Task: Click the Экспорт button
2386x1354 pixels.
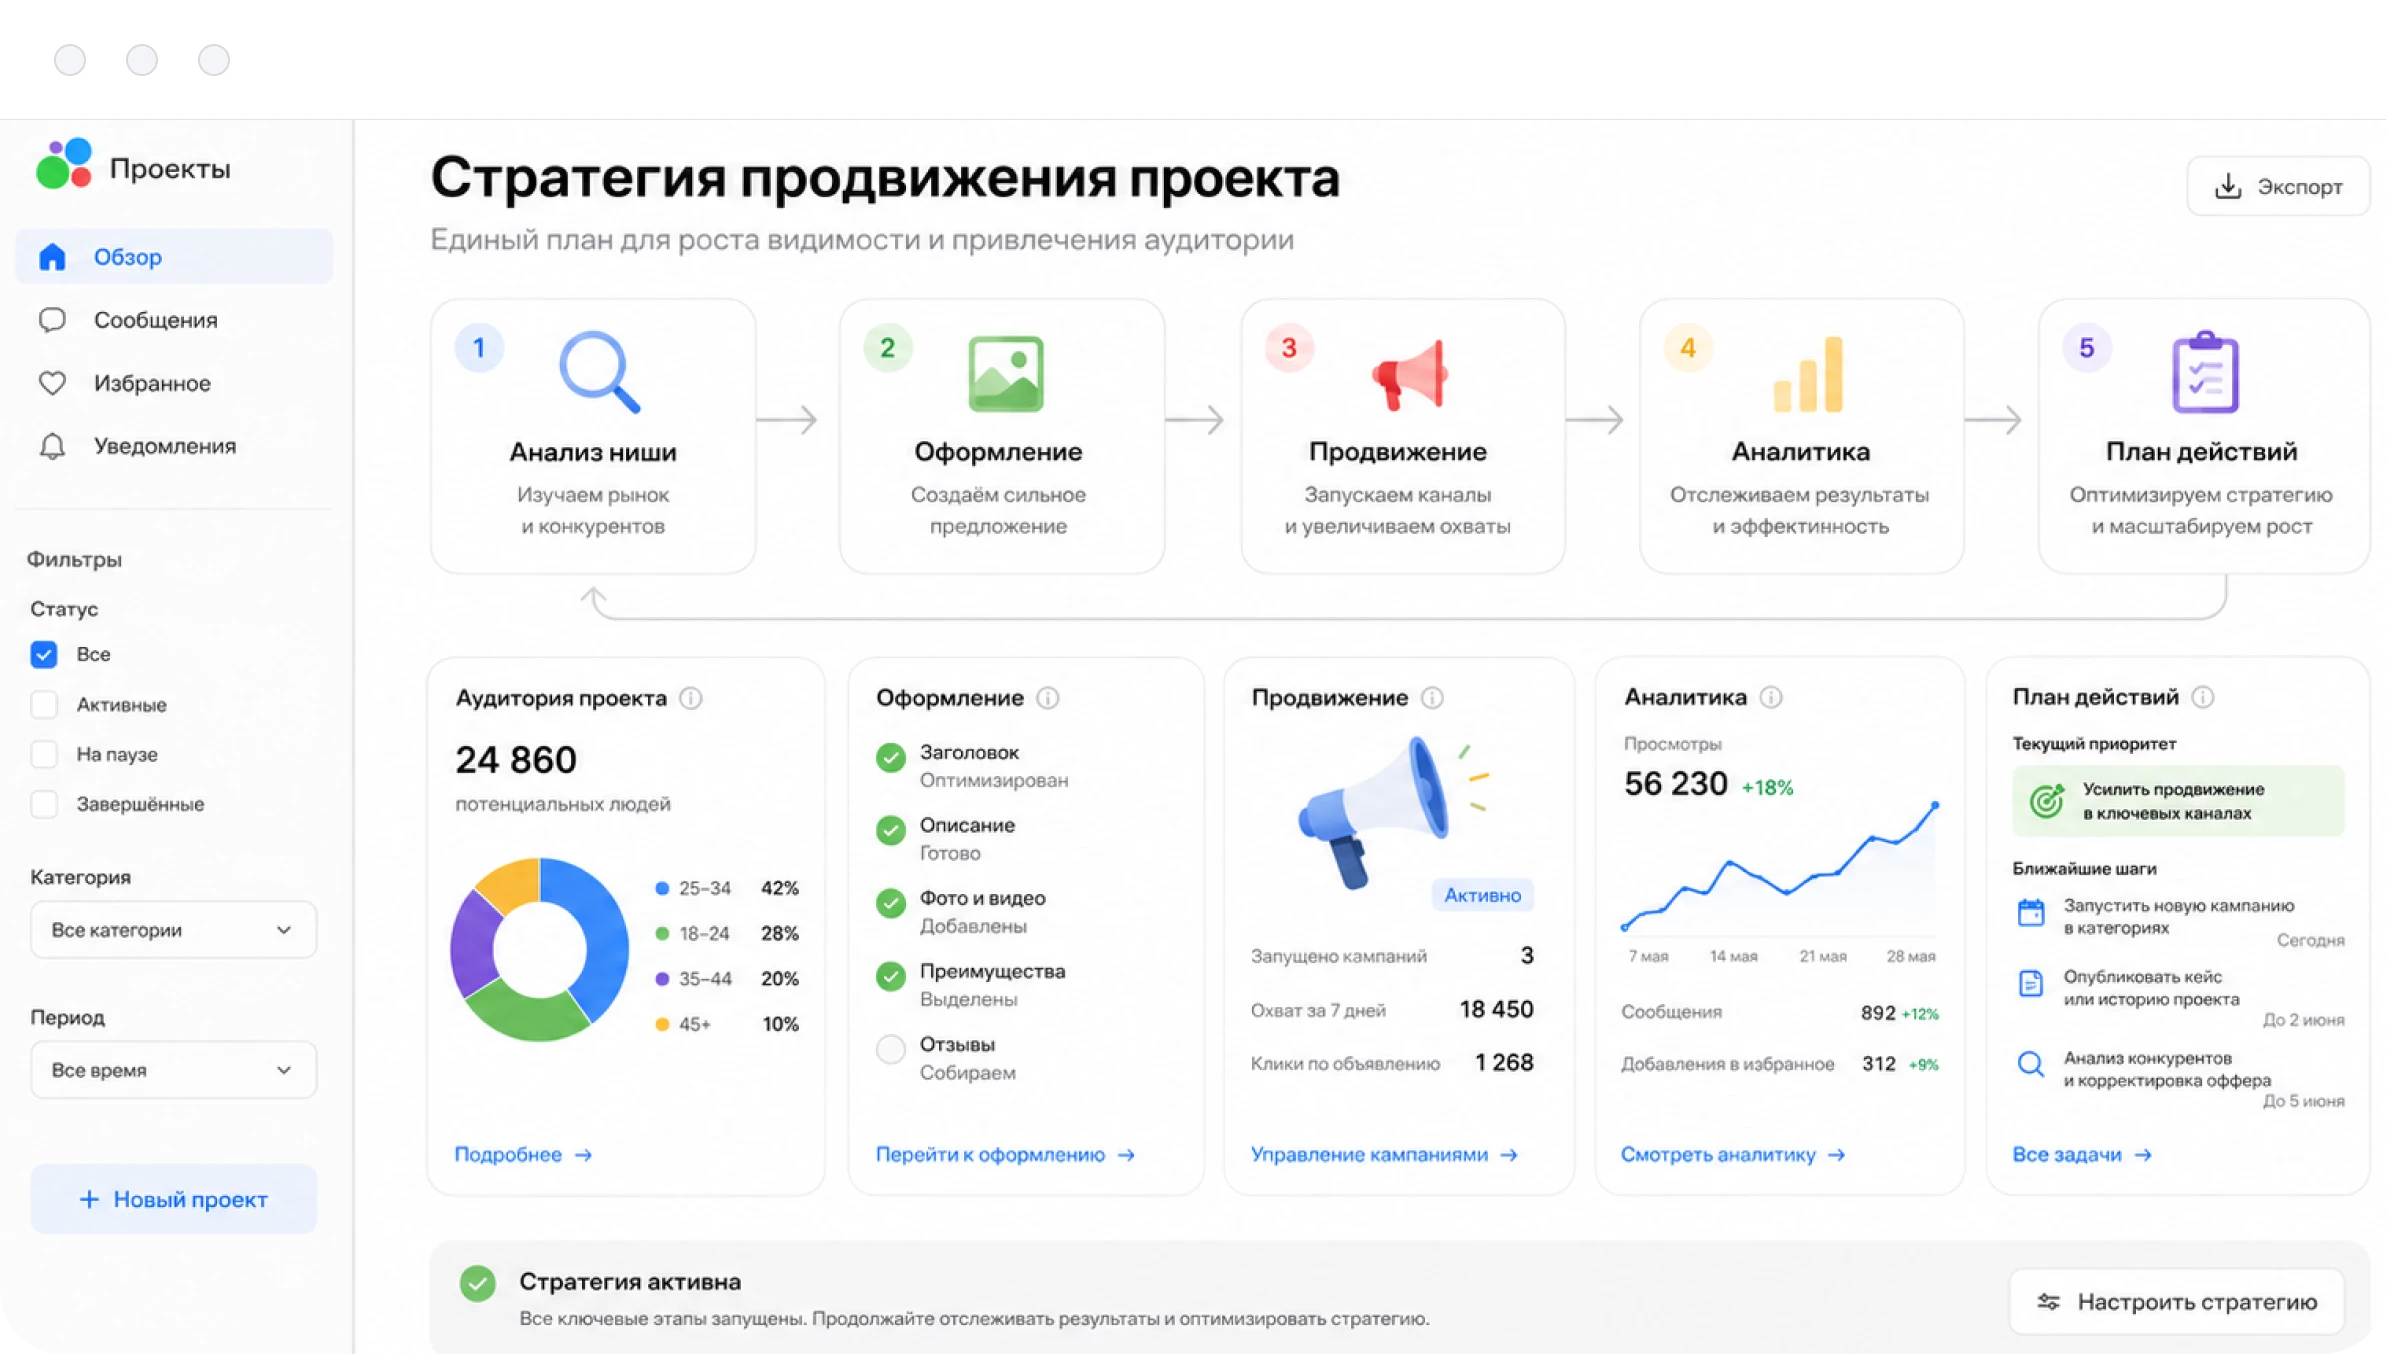Action: 2278,186
